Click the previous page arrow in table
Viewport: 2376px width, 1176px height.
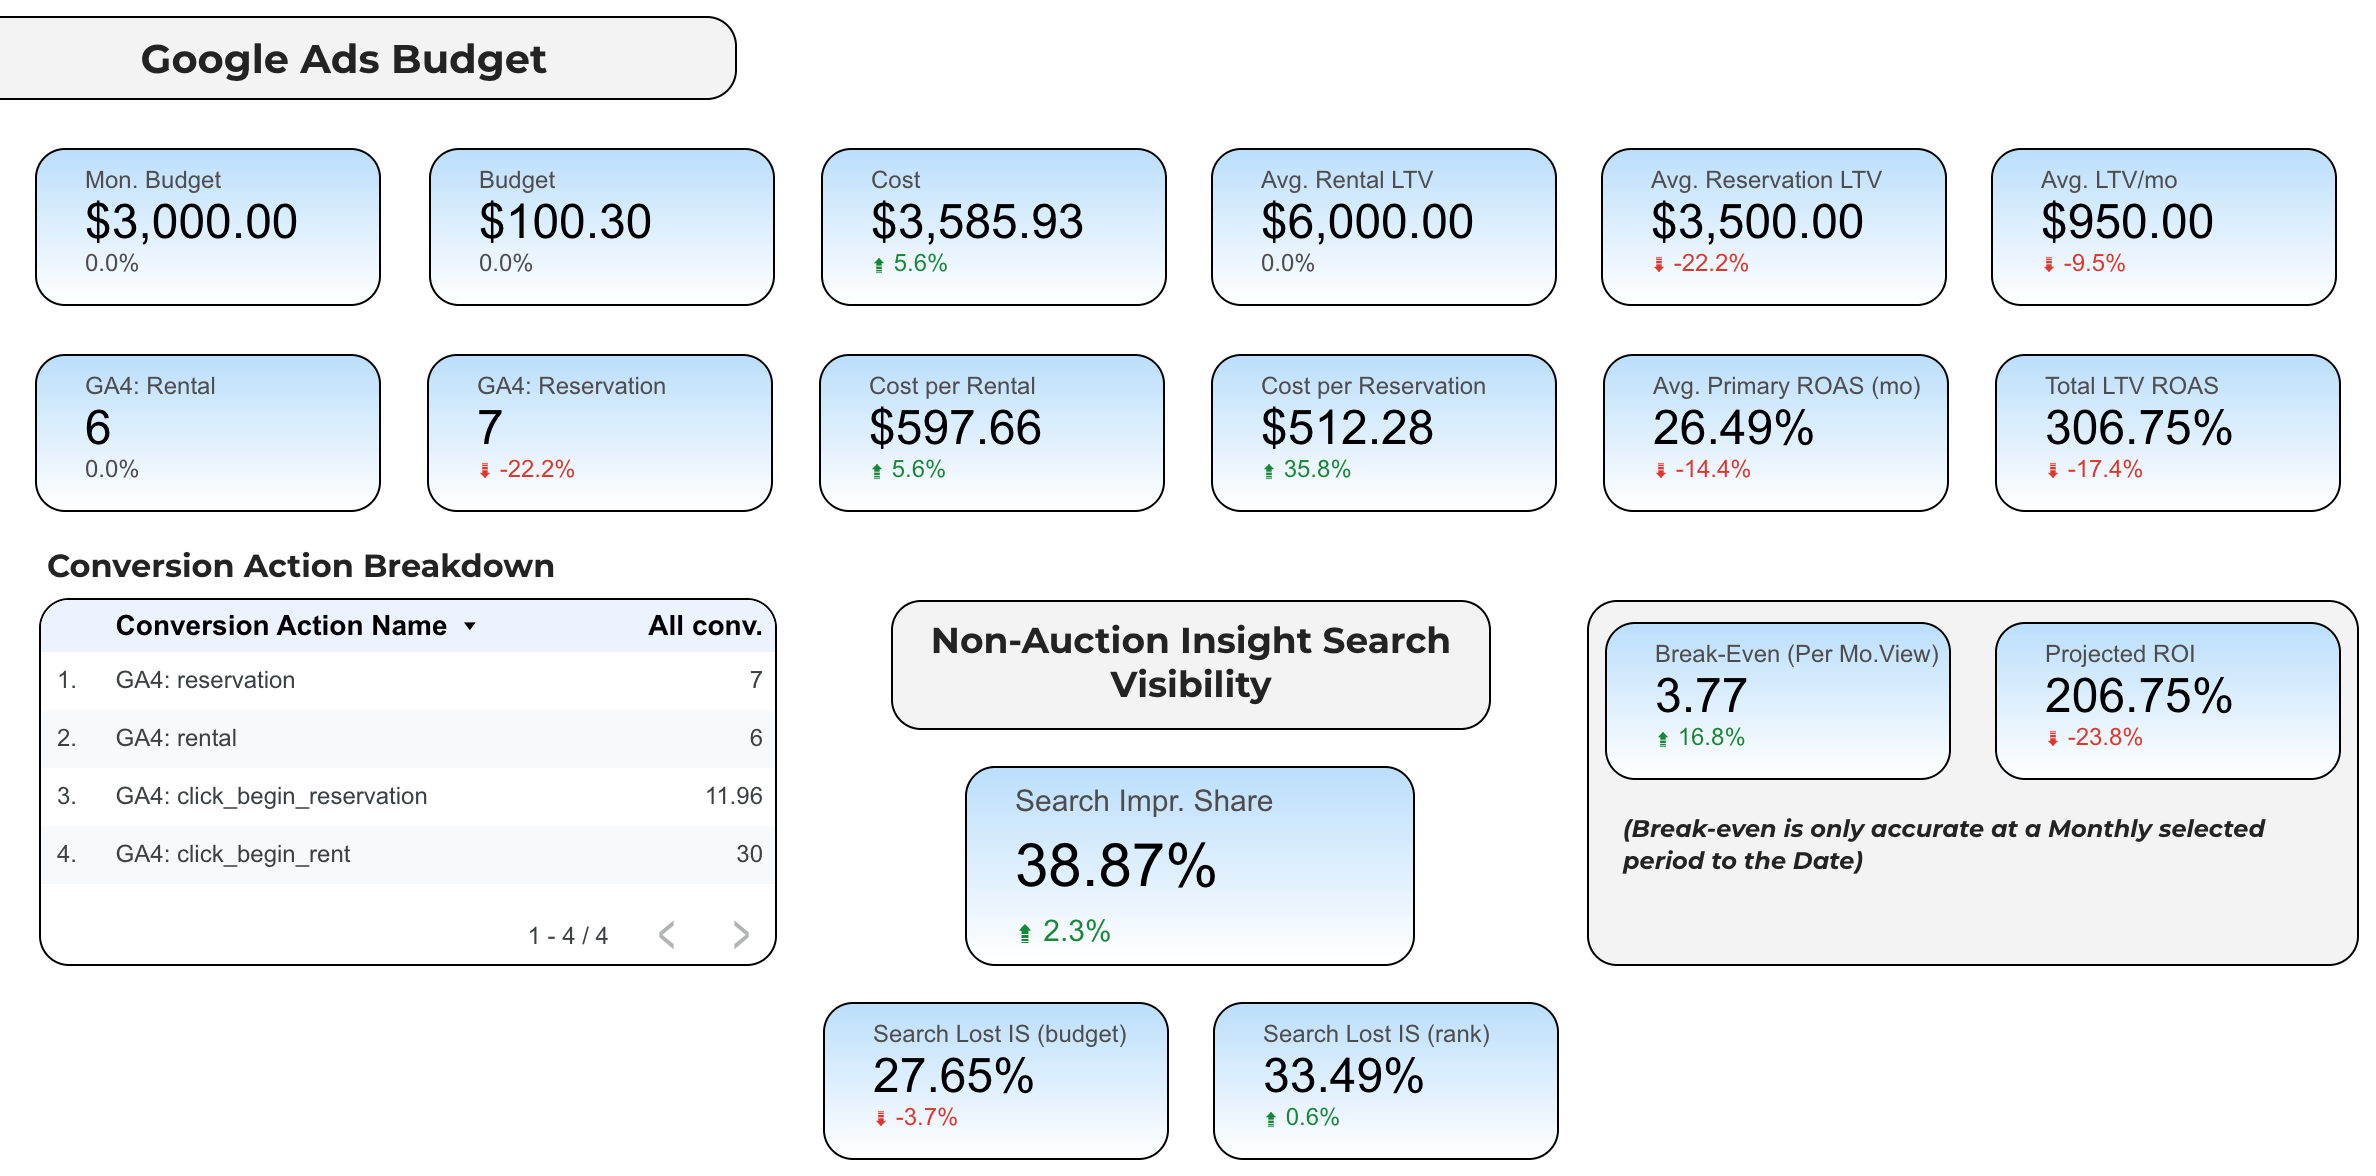point(667,935)
